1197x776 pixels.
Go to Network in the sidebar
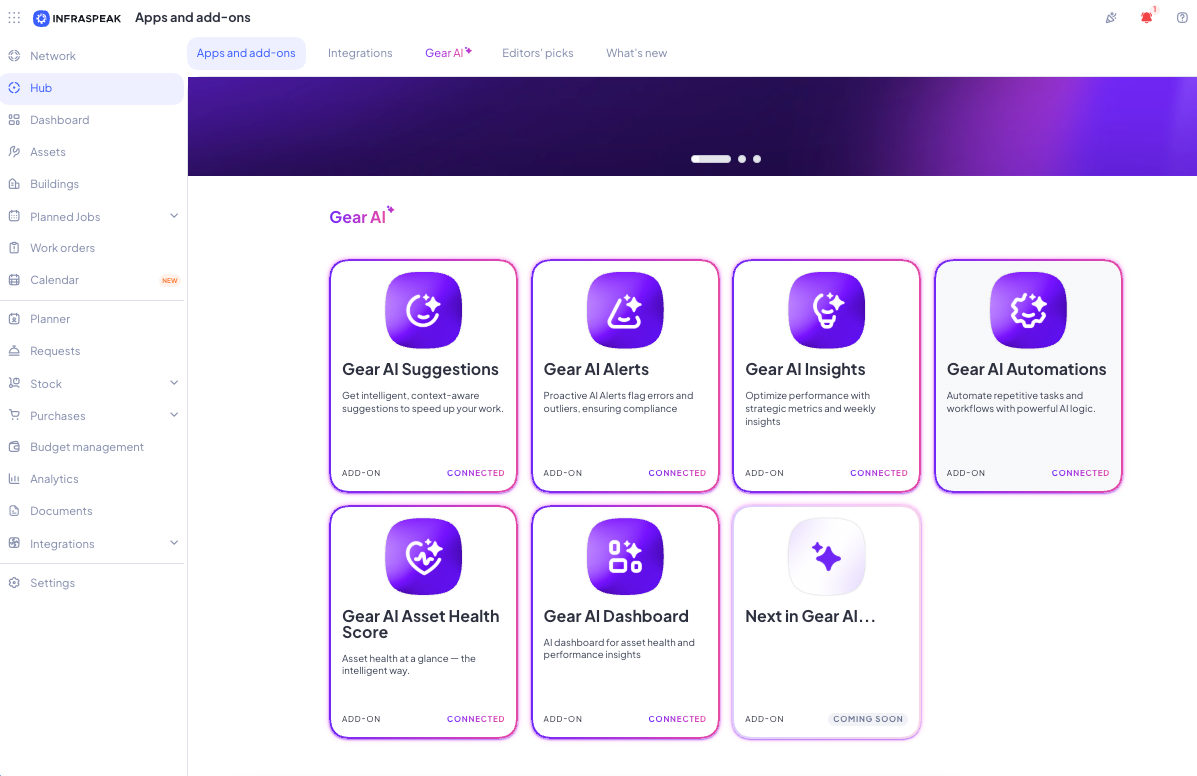click(x=53, y=56)
